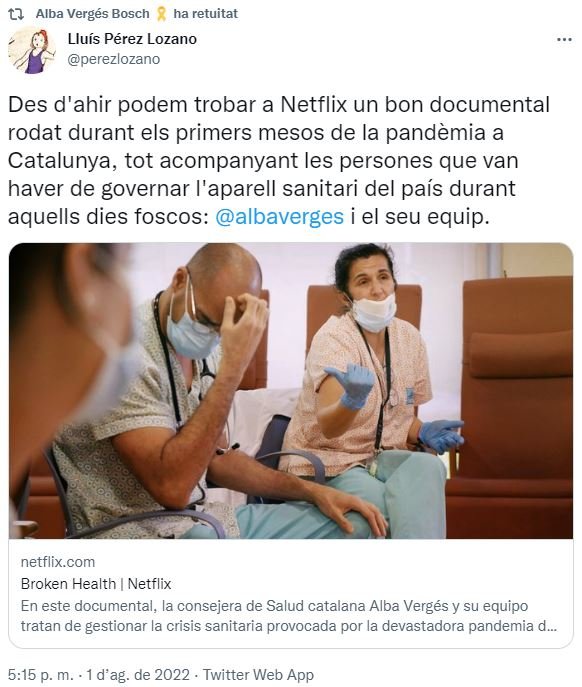The height and width of the screenshot is (687, 582).
Task: Open Lluís Pérez Lozano's profile avatar
Action: point(32,50)
